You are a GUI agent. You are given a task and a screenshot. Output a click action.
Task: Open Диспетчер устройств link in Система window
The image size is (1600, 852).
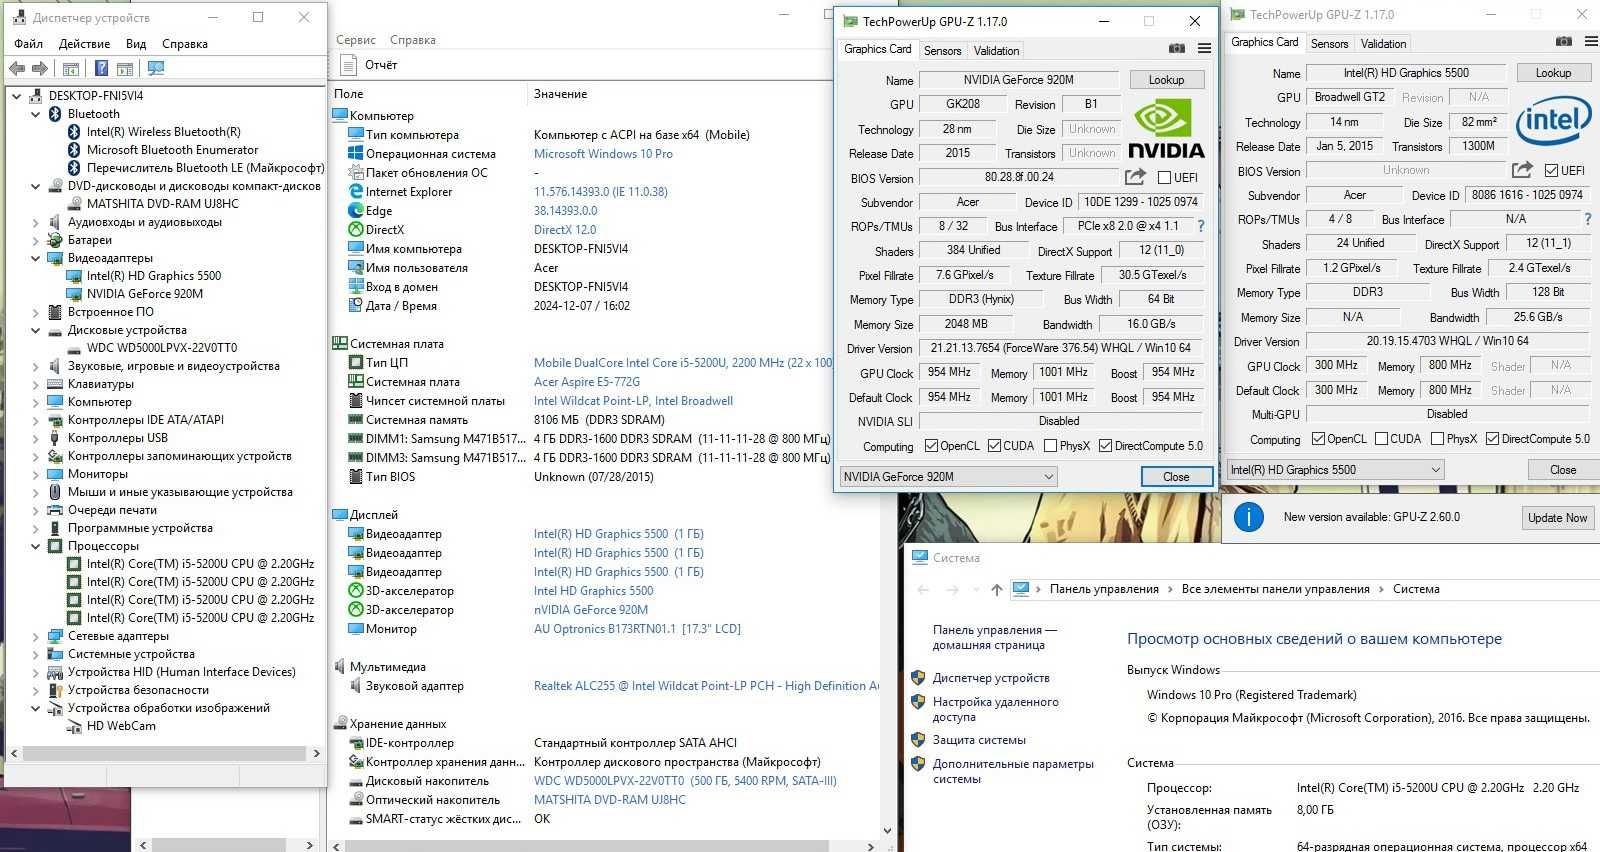pos(991,678)
